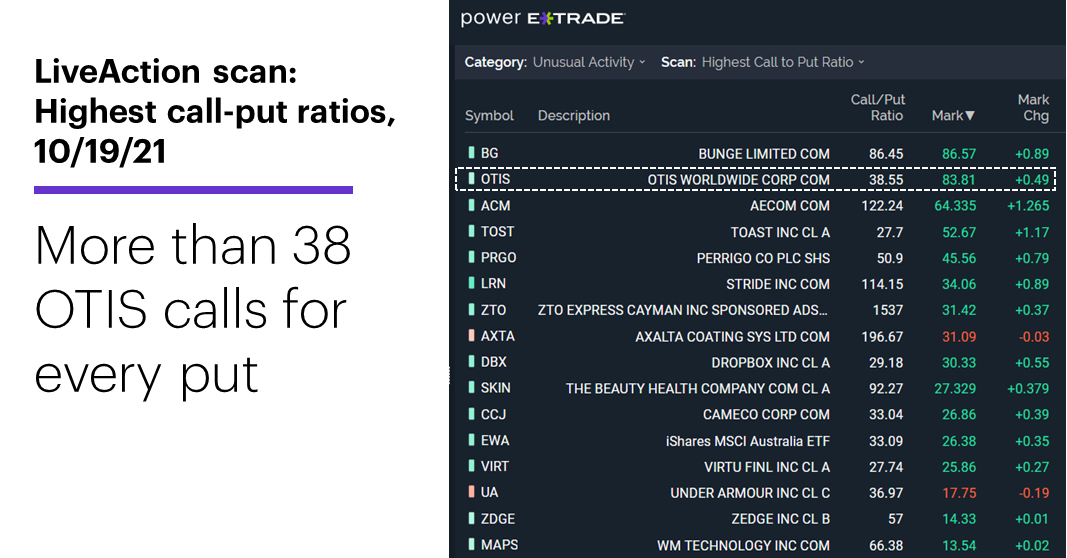The image size is (1067, 558).
Task: Click OTIS WORLDWIDE CORP COM description
Action: (738, 180)
